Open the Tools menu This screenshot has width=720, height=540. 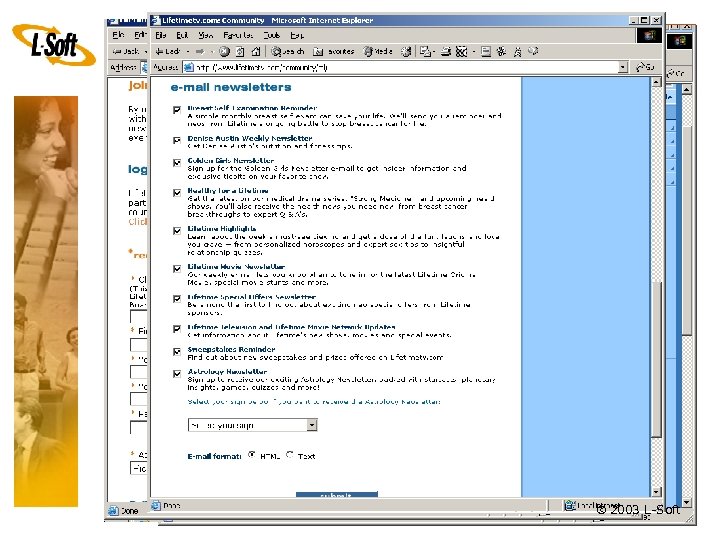[x=271, y=35]
